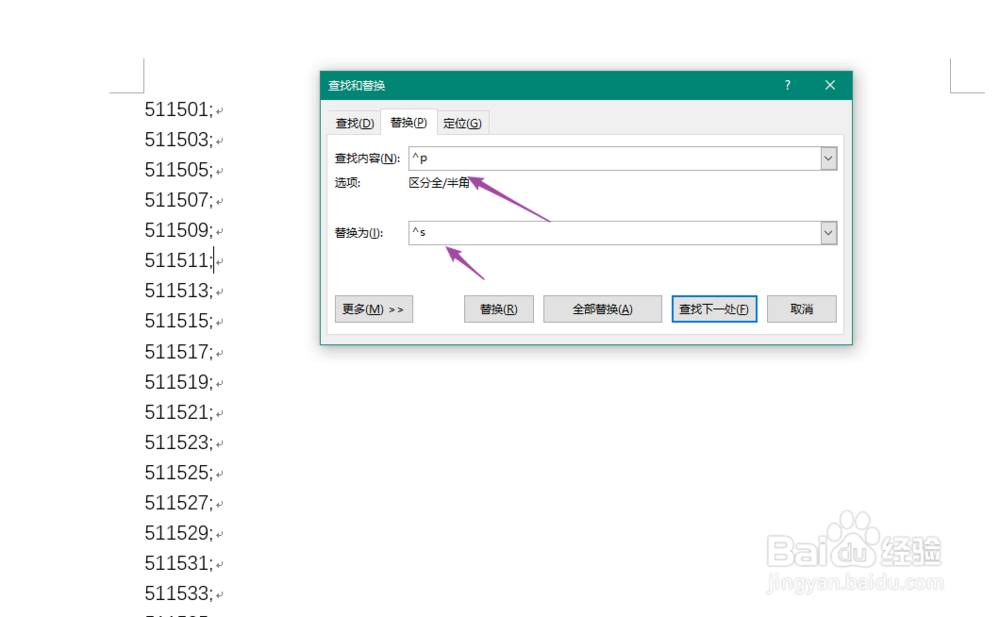Click document line 511519;

click(179, 382)
